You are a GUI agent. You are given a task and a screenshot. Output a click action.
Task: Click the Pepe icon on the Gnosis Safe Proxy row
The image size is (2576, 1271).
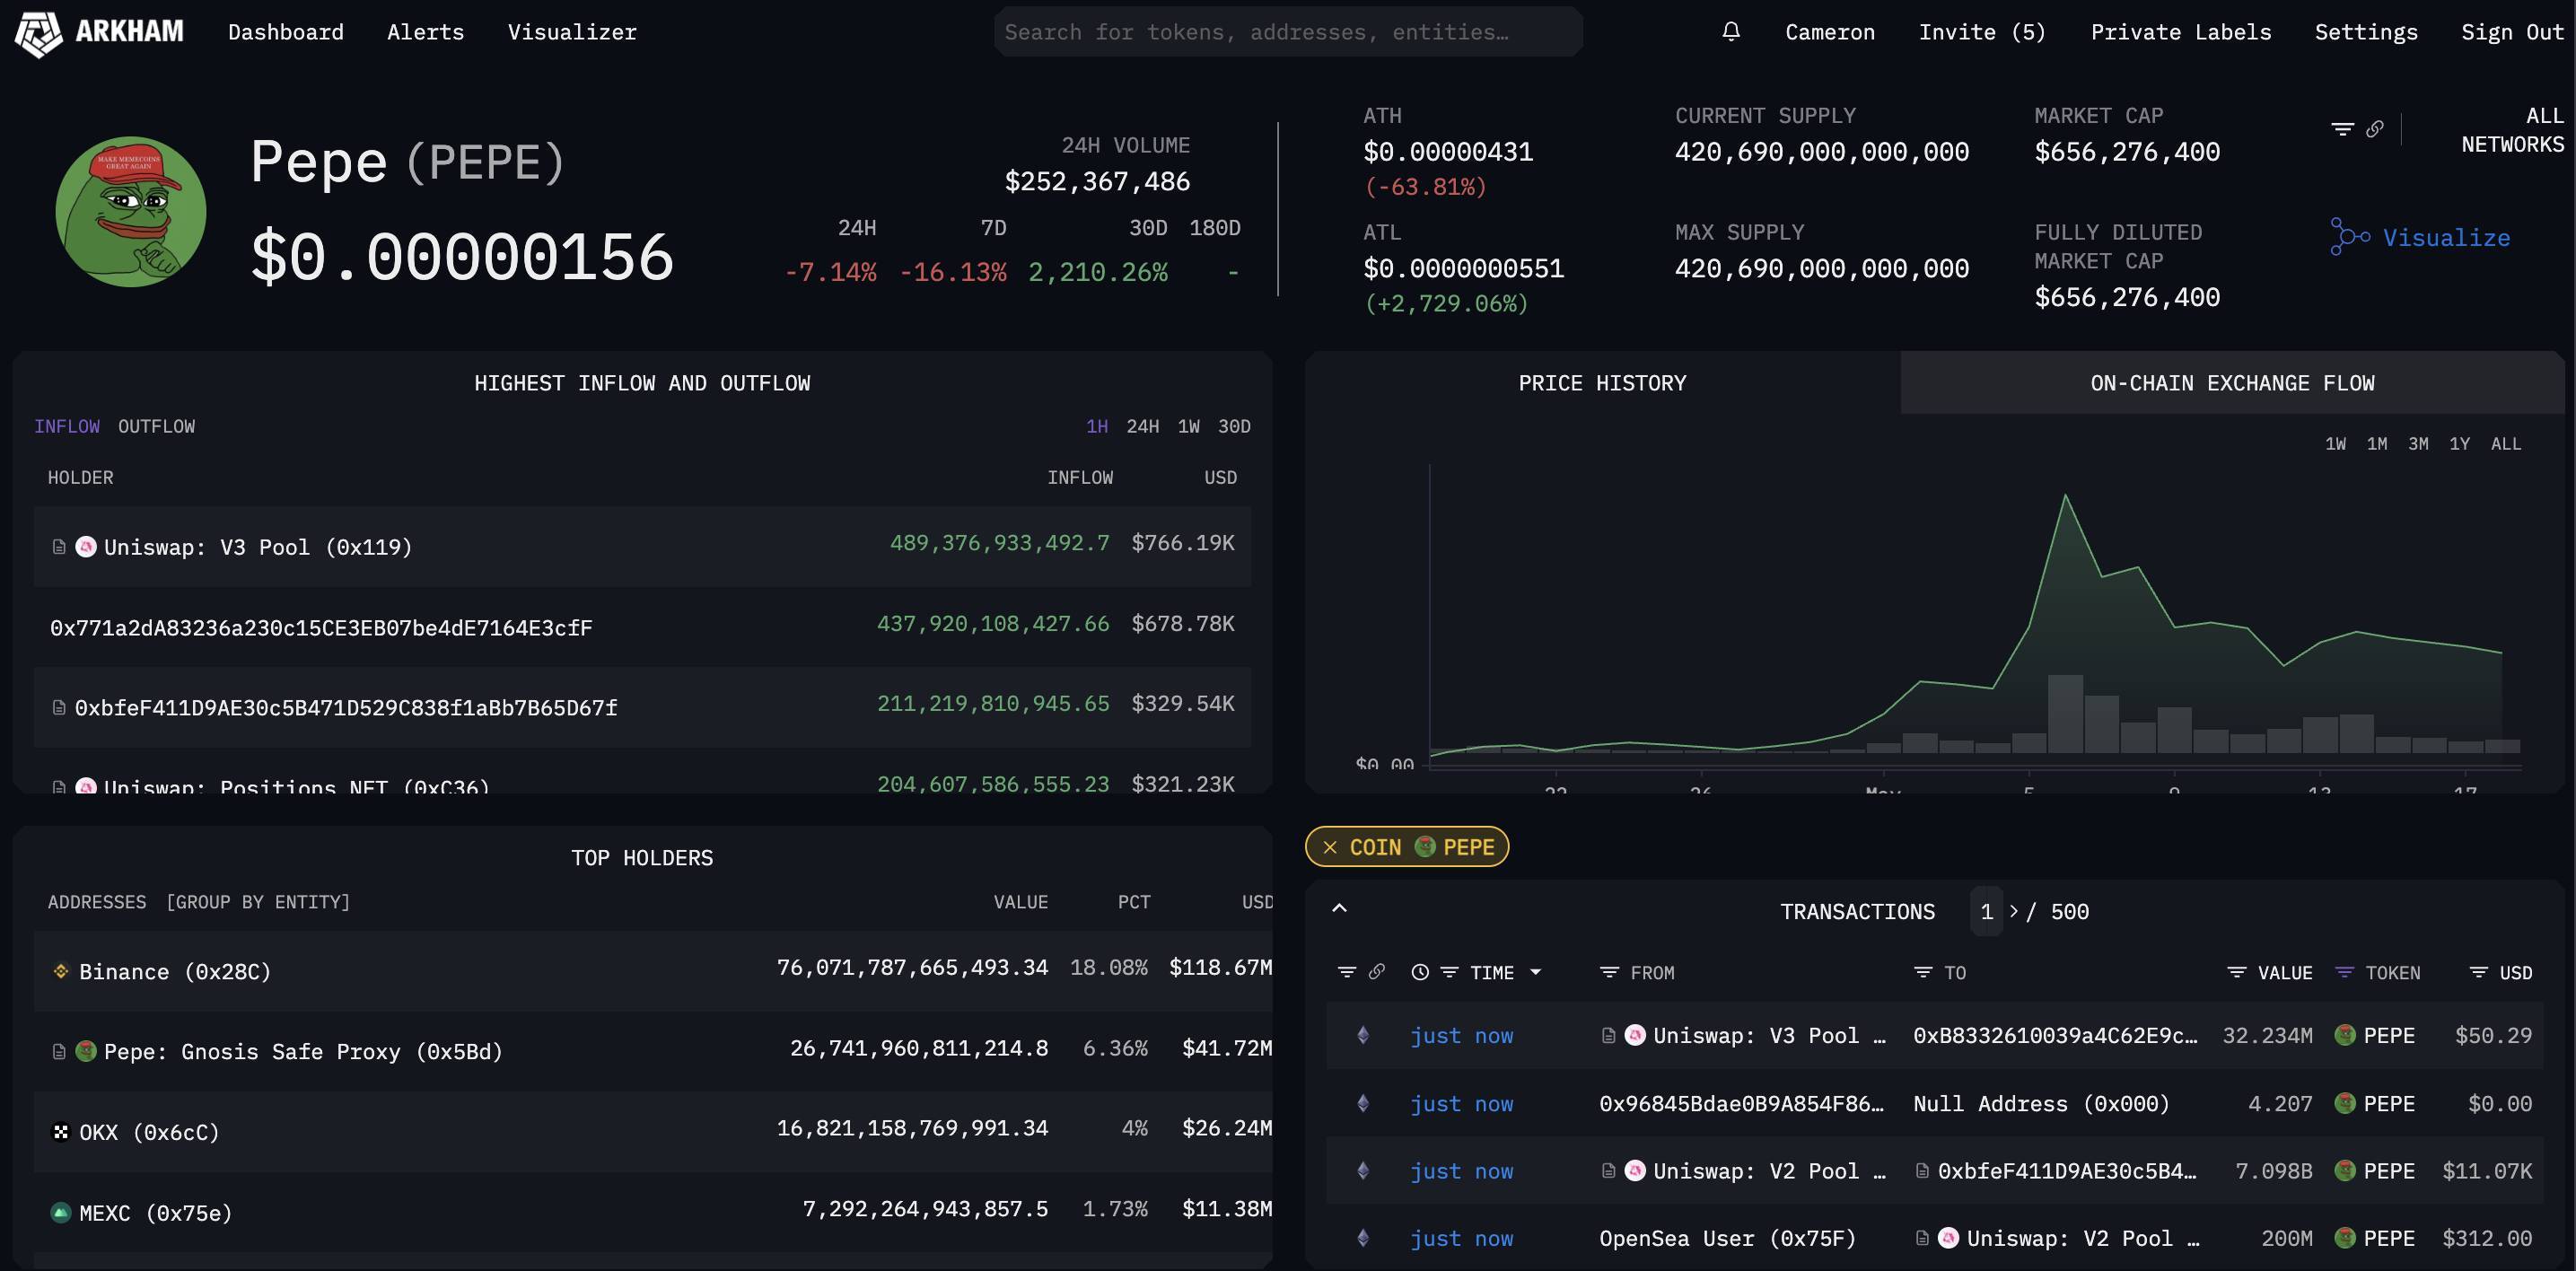tap(86, 1051)
